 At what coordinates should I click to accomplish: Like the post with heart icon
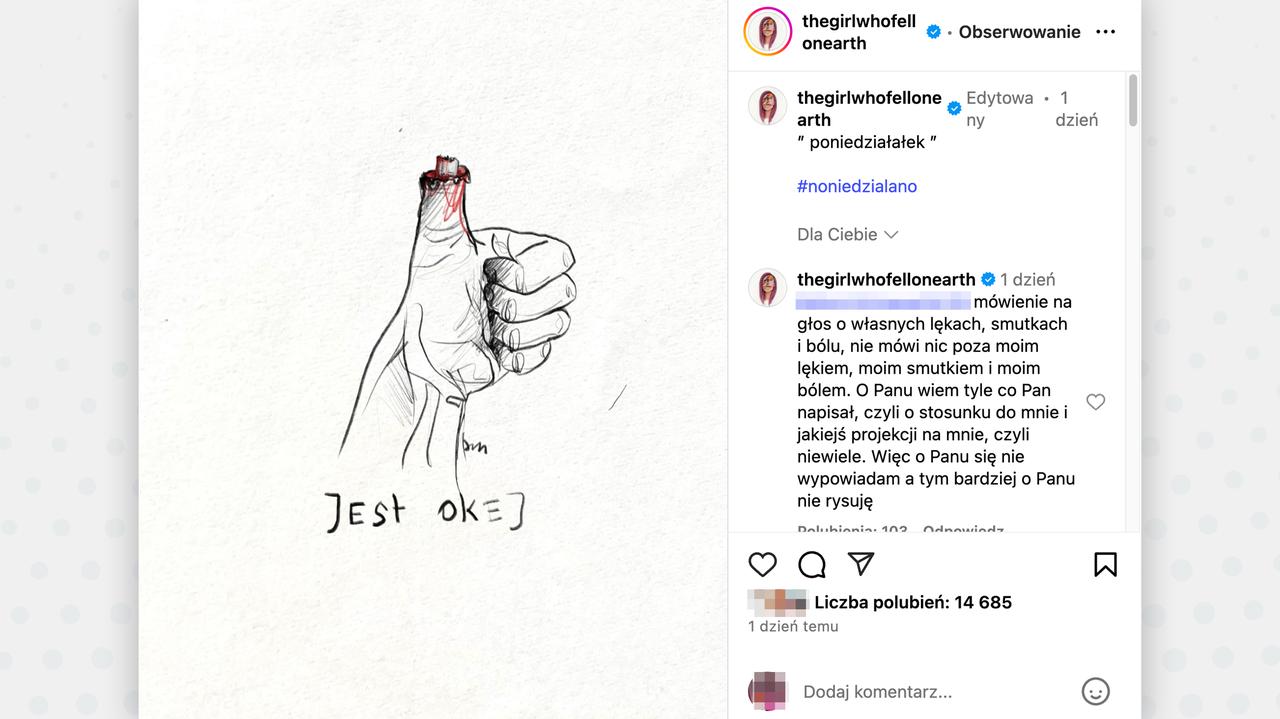point(763,565)
